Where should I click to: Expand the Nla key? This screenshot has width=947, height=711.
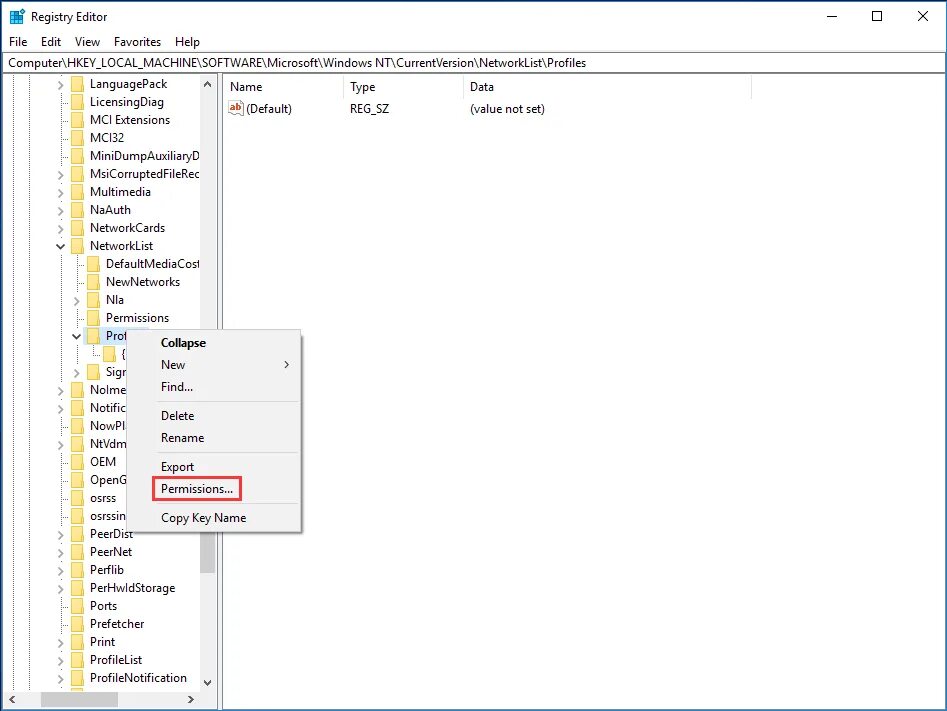(77, 301)
